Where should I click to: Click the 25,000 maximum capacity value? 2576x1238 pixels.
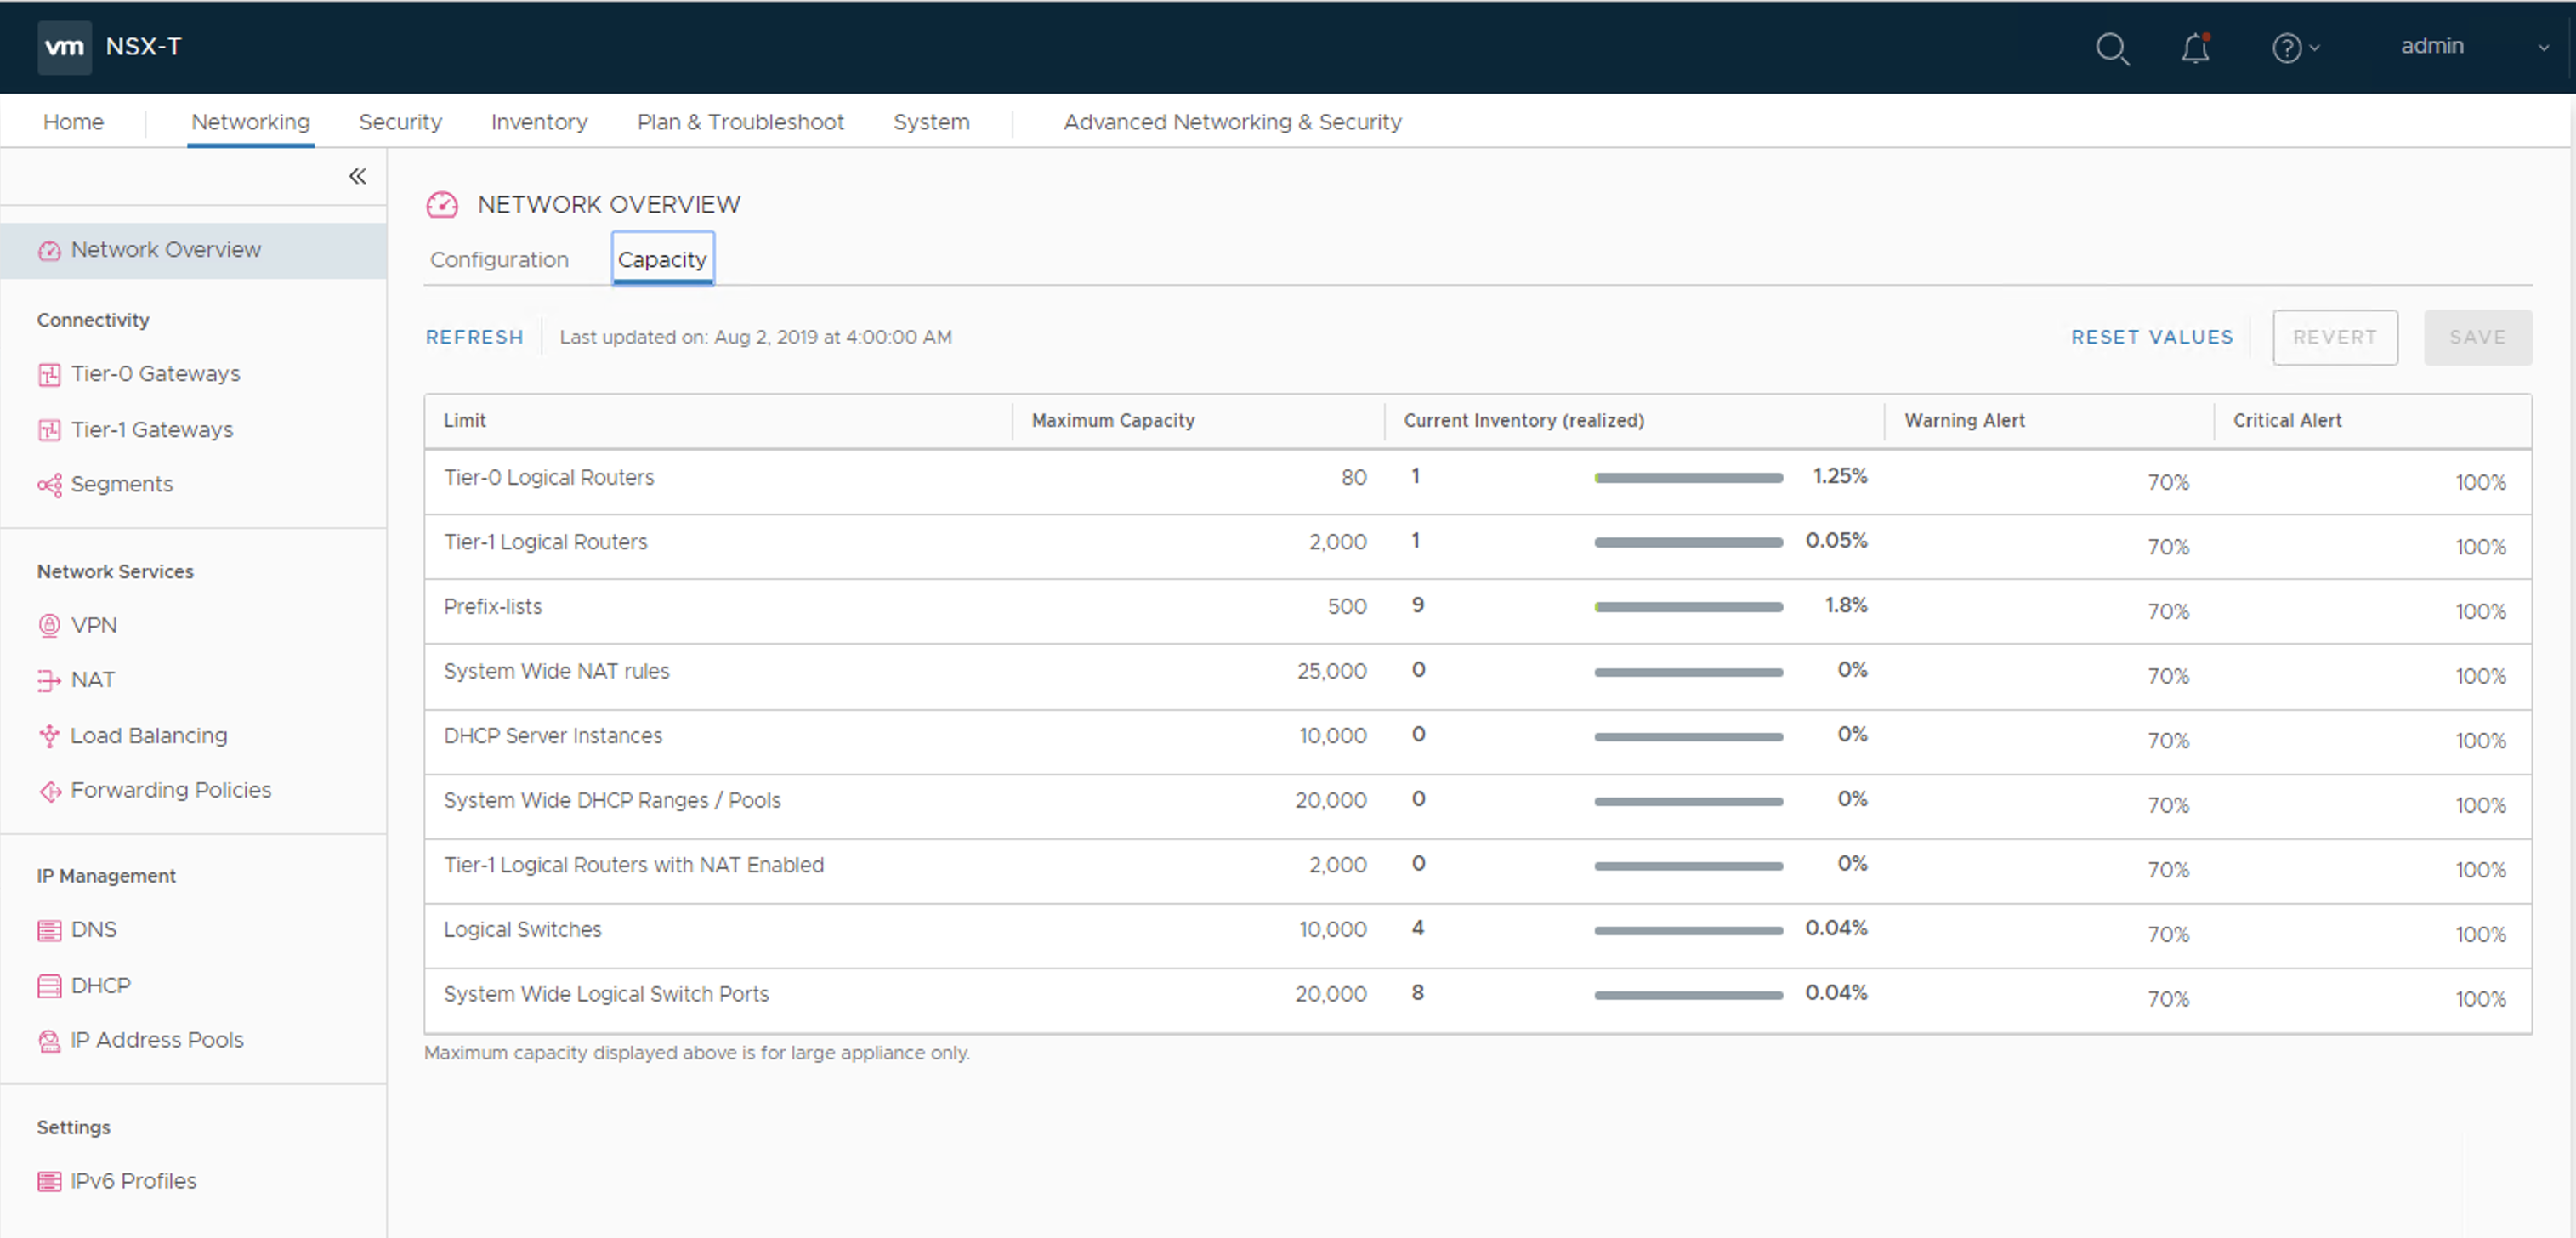click(1331, 671)
